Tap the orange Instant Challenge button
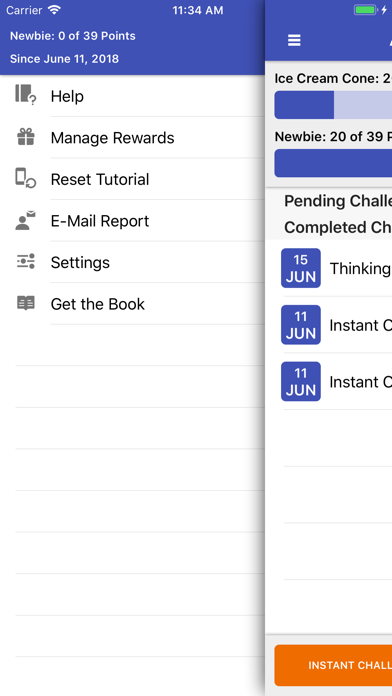The width and height of the screenshot is (392, 696). click(333, 665)
